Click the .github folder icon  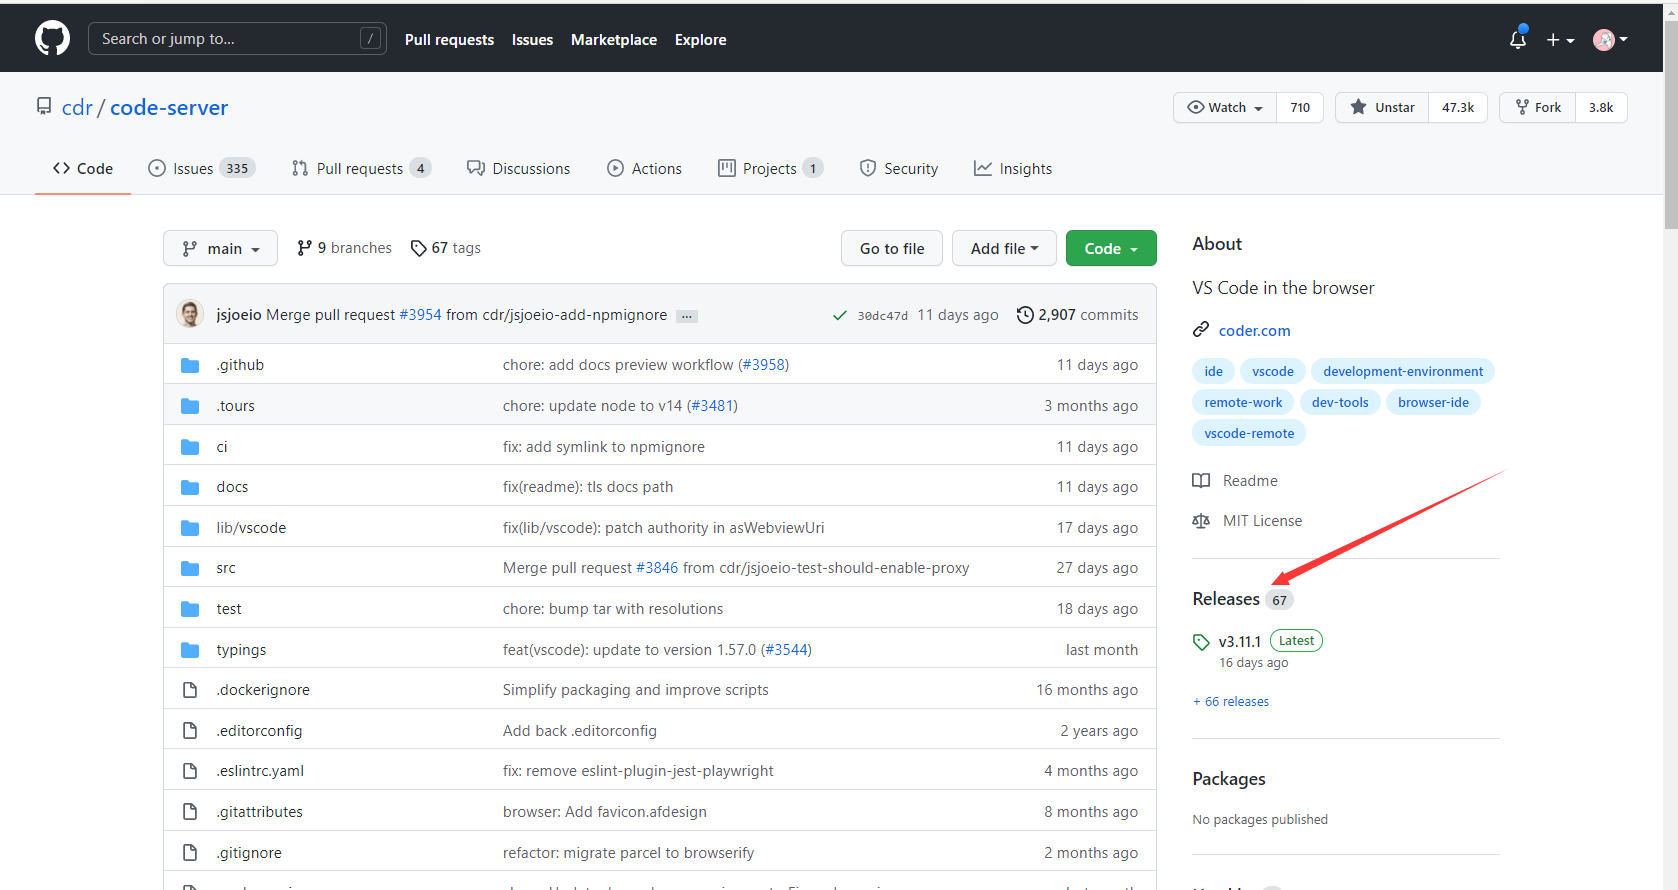click(190, 365)
